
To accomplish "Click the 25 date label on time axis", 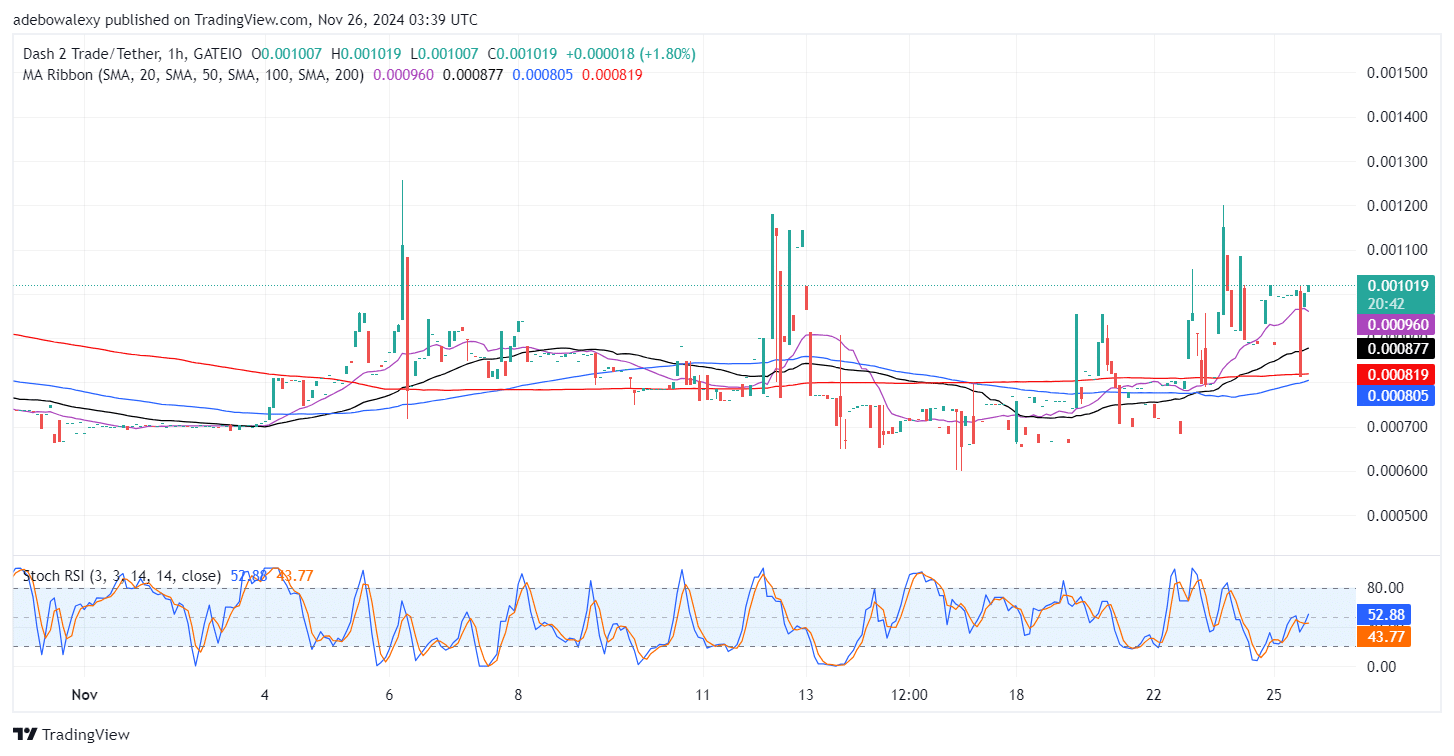I will point(1274,694).
